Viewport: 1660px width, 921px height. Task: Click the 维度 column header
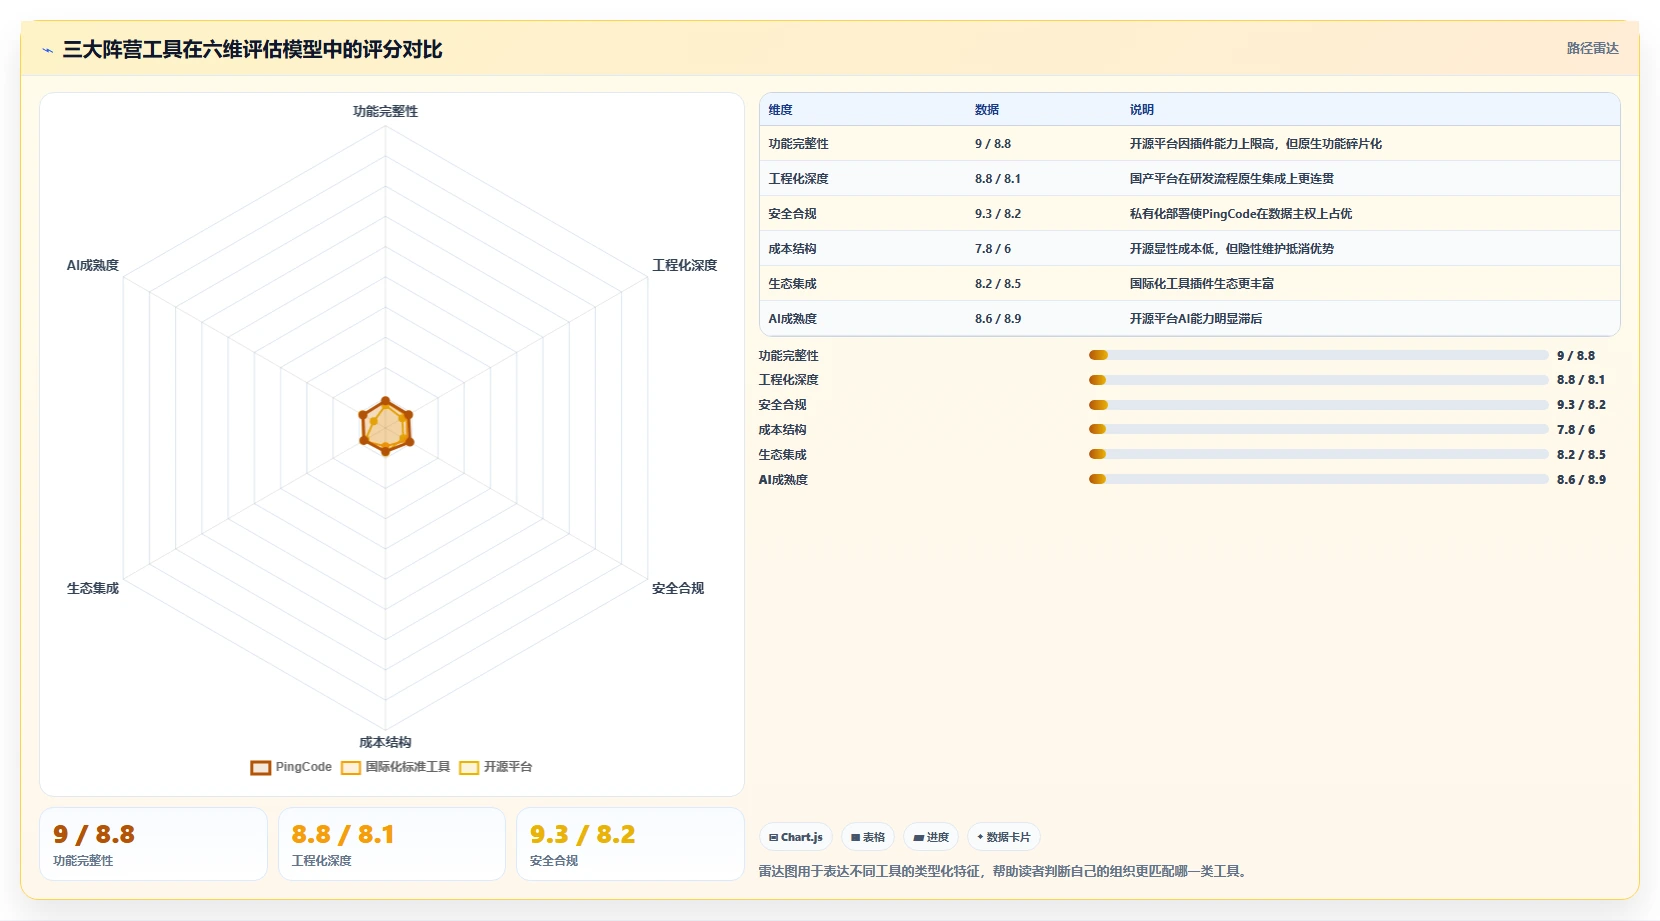780,110
